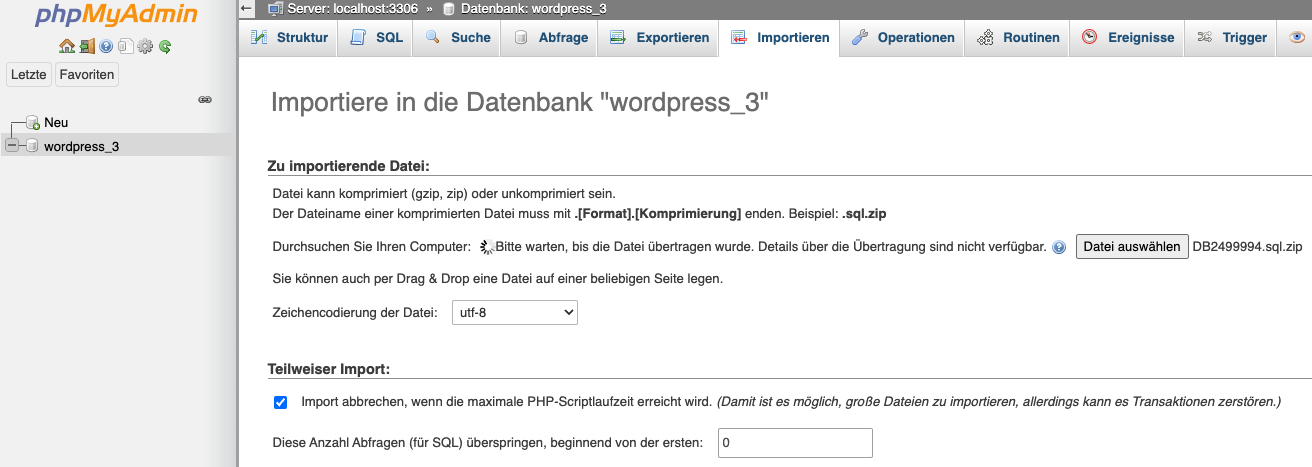Collapse the wordpress_3 tree node
This screenshot has width=1312, height=467.
pos(11,146)
